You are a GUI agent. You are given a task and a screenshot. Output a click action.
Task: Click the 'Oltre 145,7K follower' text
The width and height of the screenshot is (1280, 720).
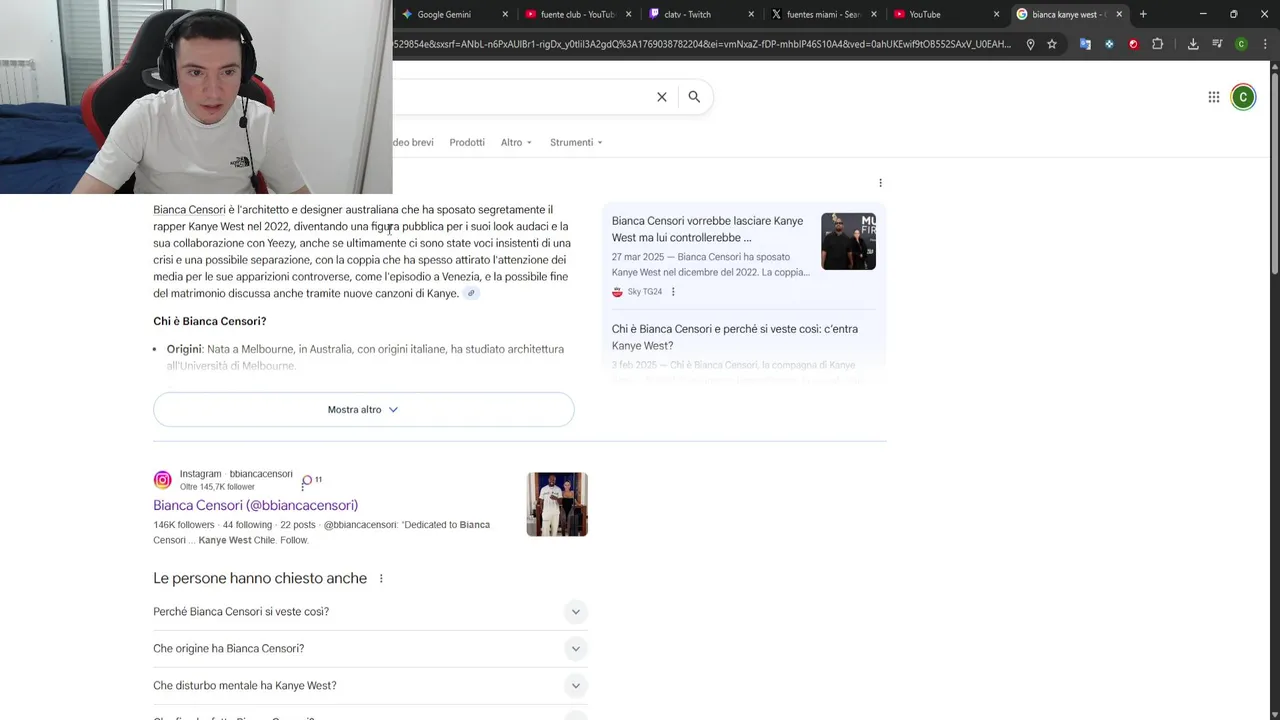217,487
